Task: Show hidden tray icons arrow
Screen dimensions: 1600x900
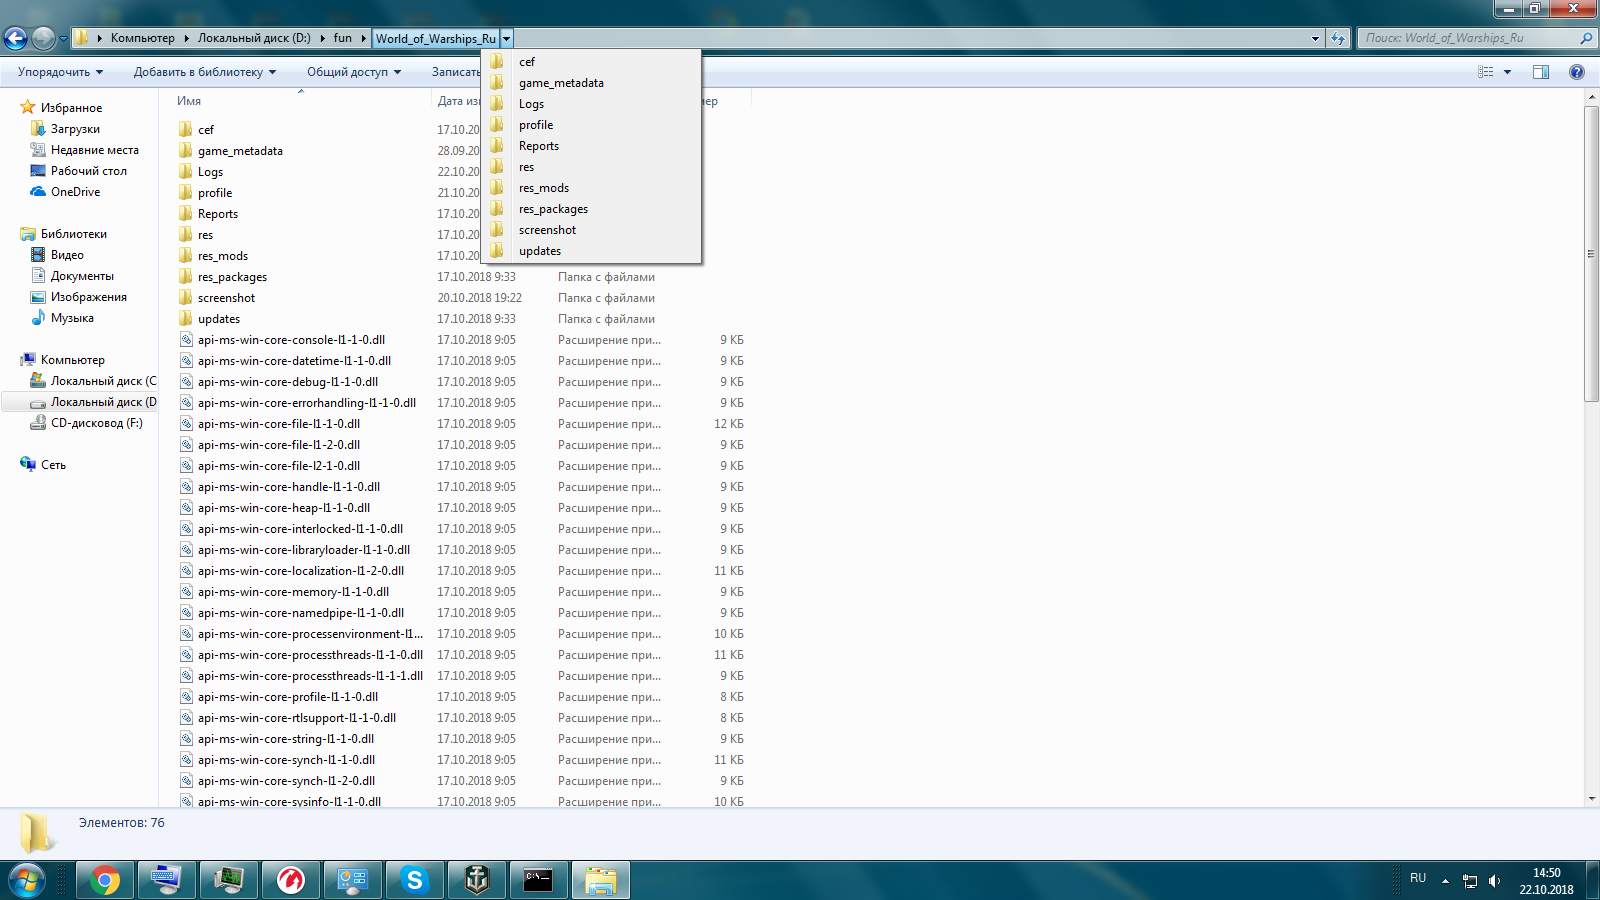Action: pyautogui.click(x=1445, y=881)
